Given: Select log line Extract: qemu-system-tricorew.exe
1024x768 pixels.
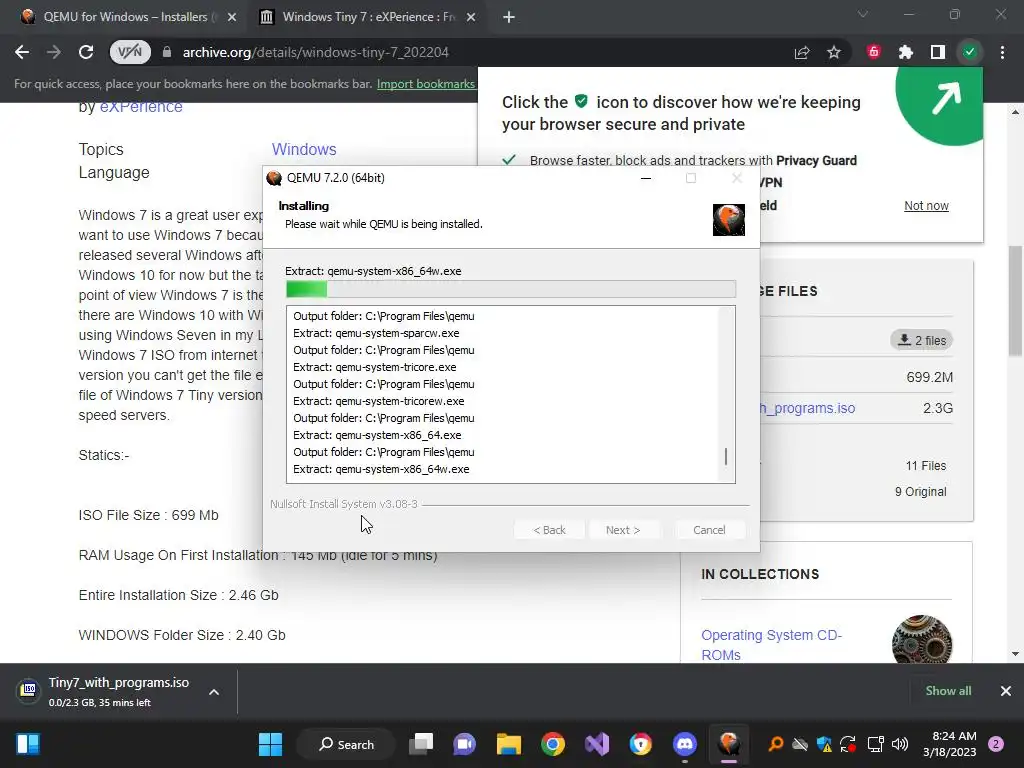Looking at the screenshot, I should pos(379,401).
